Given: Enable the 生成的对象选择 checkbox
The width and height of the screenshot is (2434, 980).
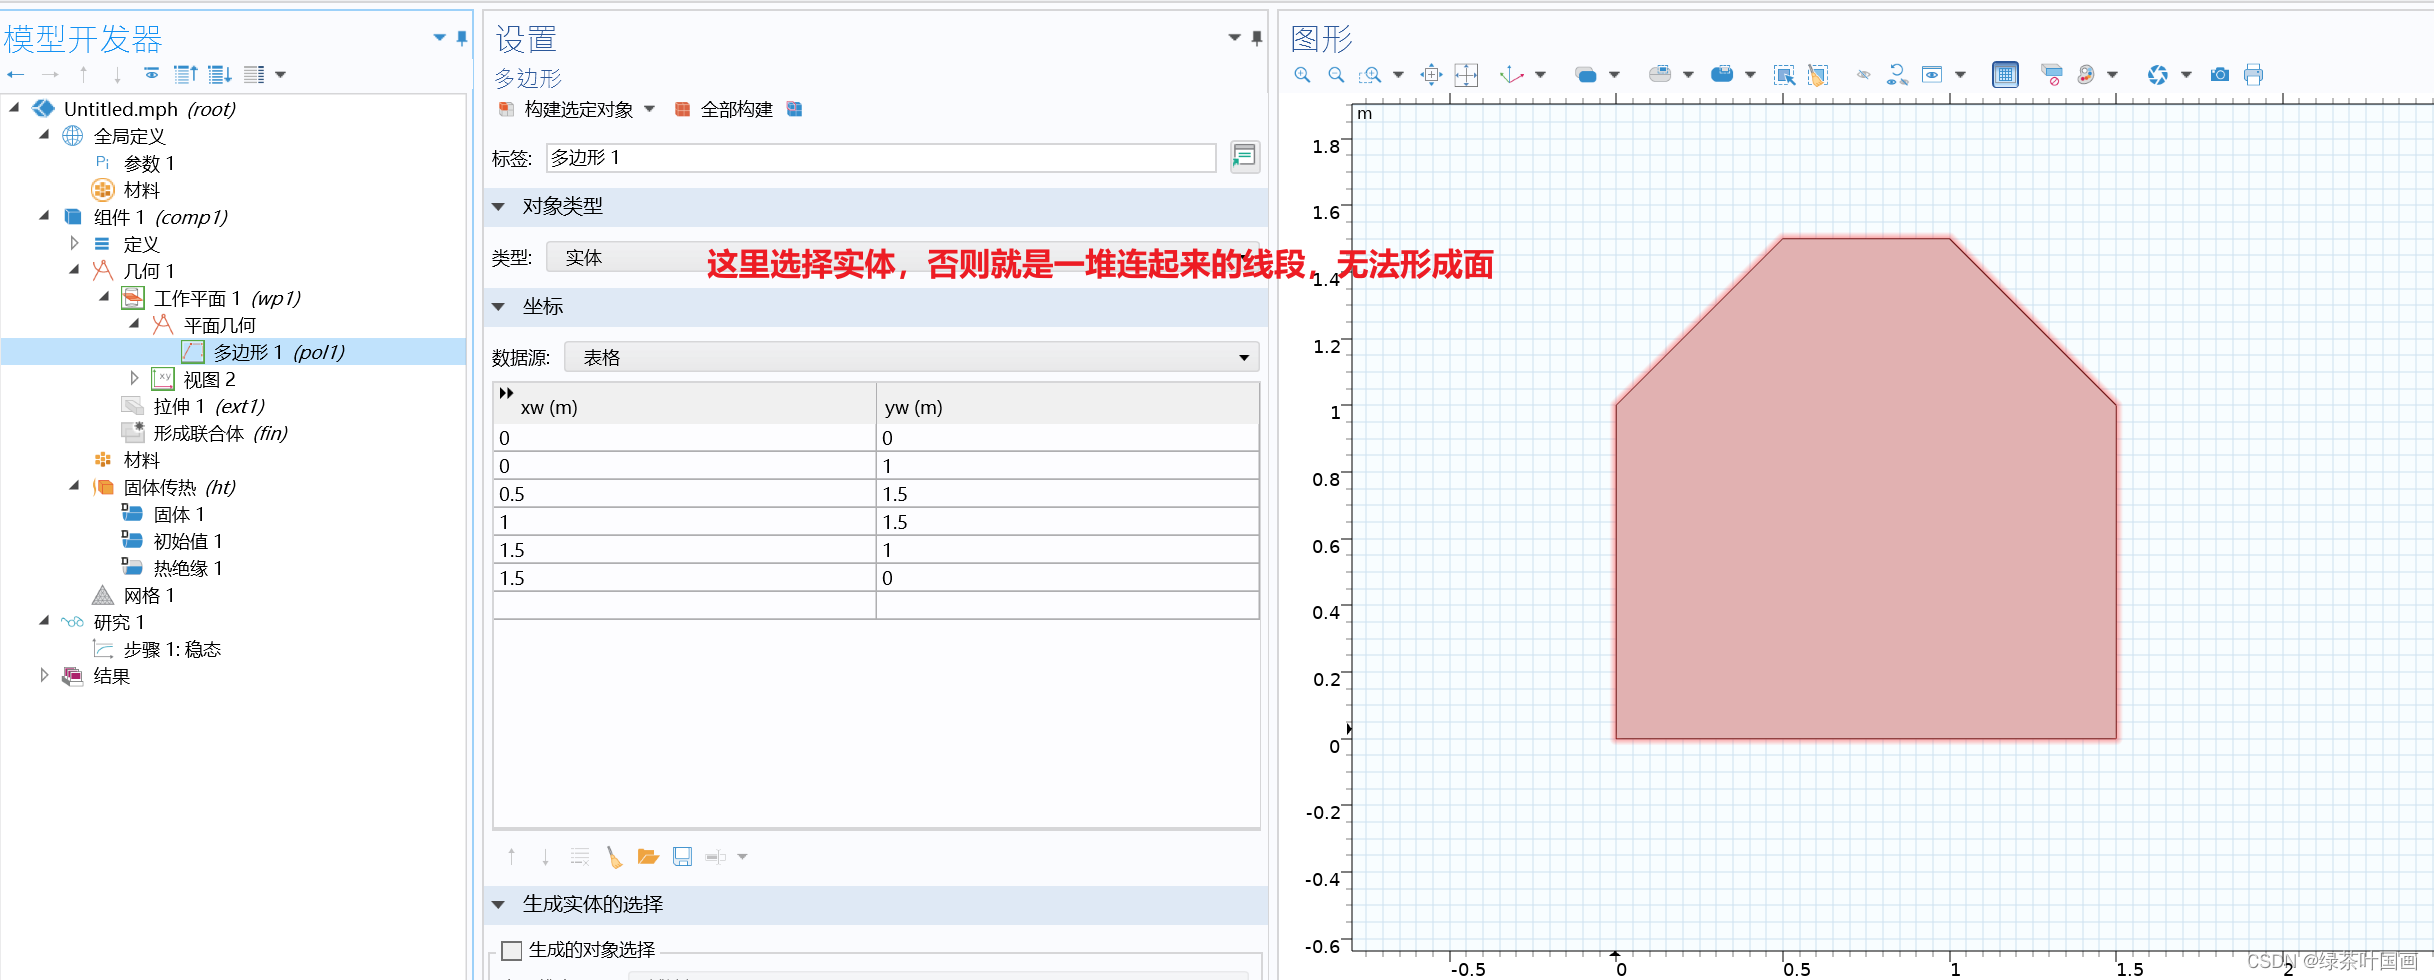Looking at the screenshot, I should coord(511,949).
